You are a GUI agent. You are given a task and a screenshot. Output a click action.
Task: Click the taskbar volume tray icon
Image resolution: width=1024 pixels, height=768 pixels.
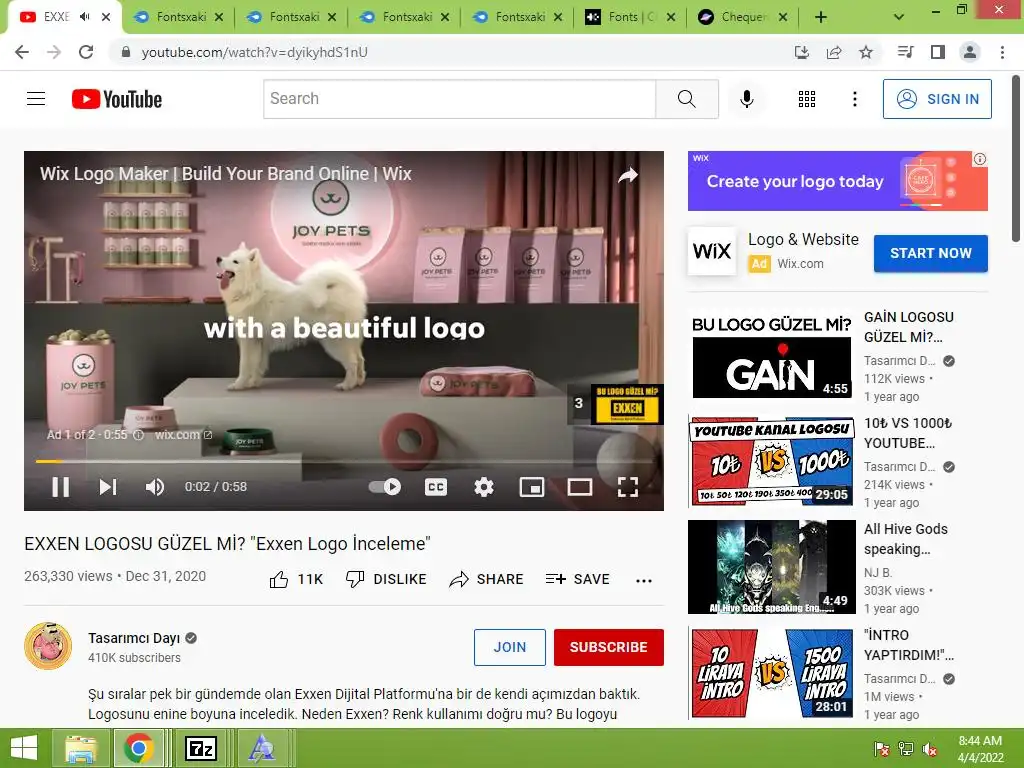(929, 749)
